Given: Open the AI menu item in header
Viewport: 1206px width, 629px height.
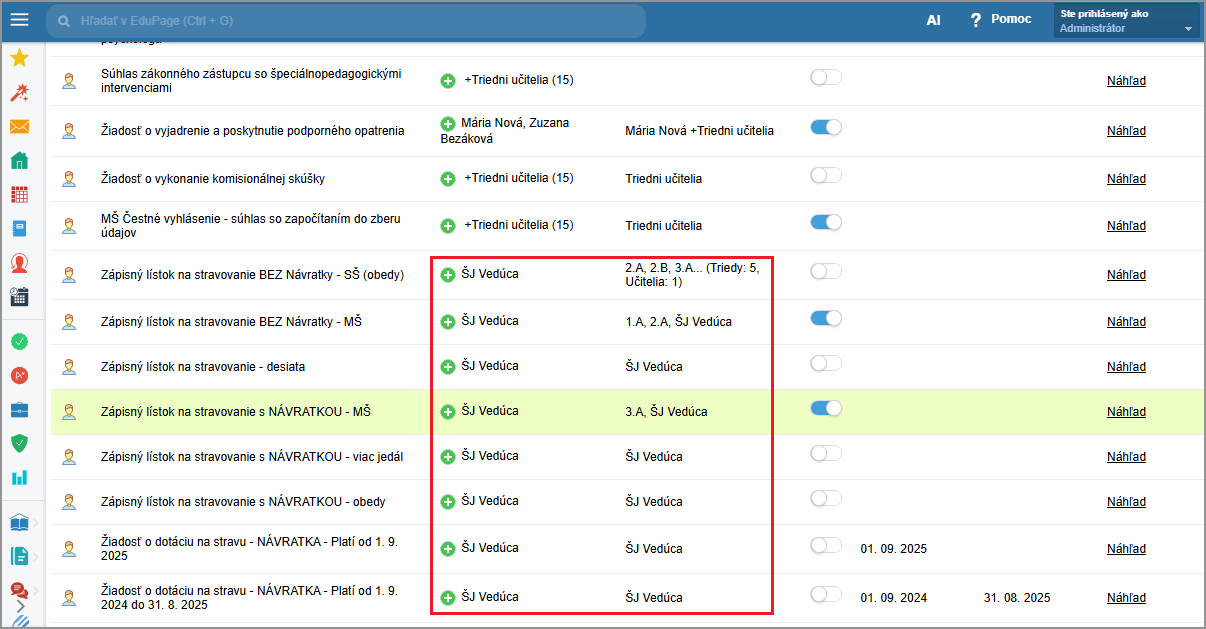Looking at the screenshot, I should 933,20.
